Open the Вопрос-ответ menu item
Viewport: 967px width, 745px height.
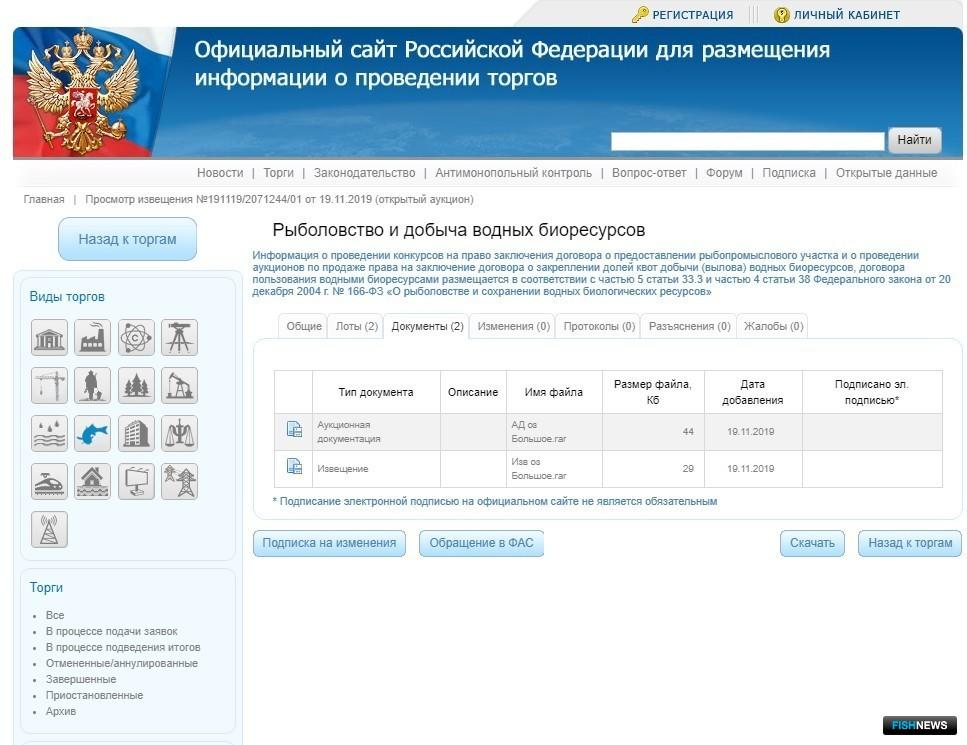pyautogui.click(x=649, y=173)
